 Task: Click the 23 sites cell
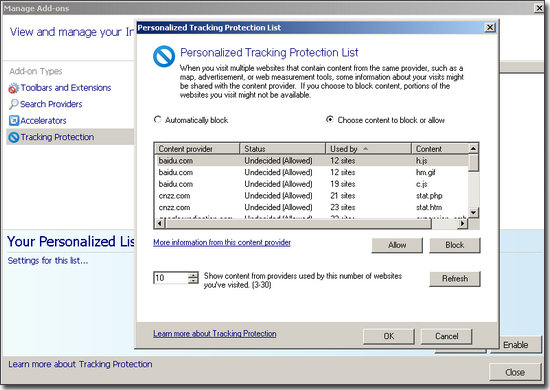pyautogui.click(x=343, y=207)
